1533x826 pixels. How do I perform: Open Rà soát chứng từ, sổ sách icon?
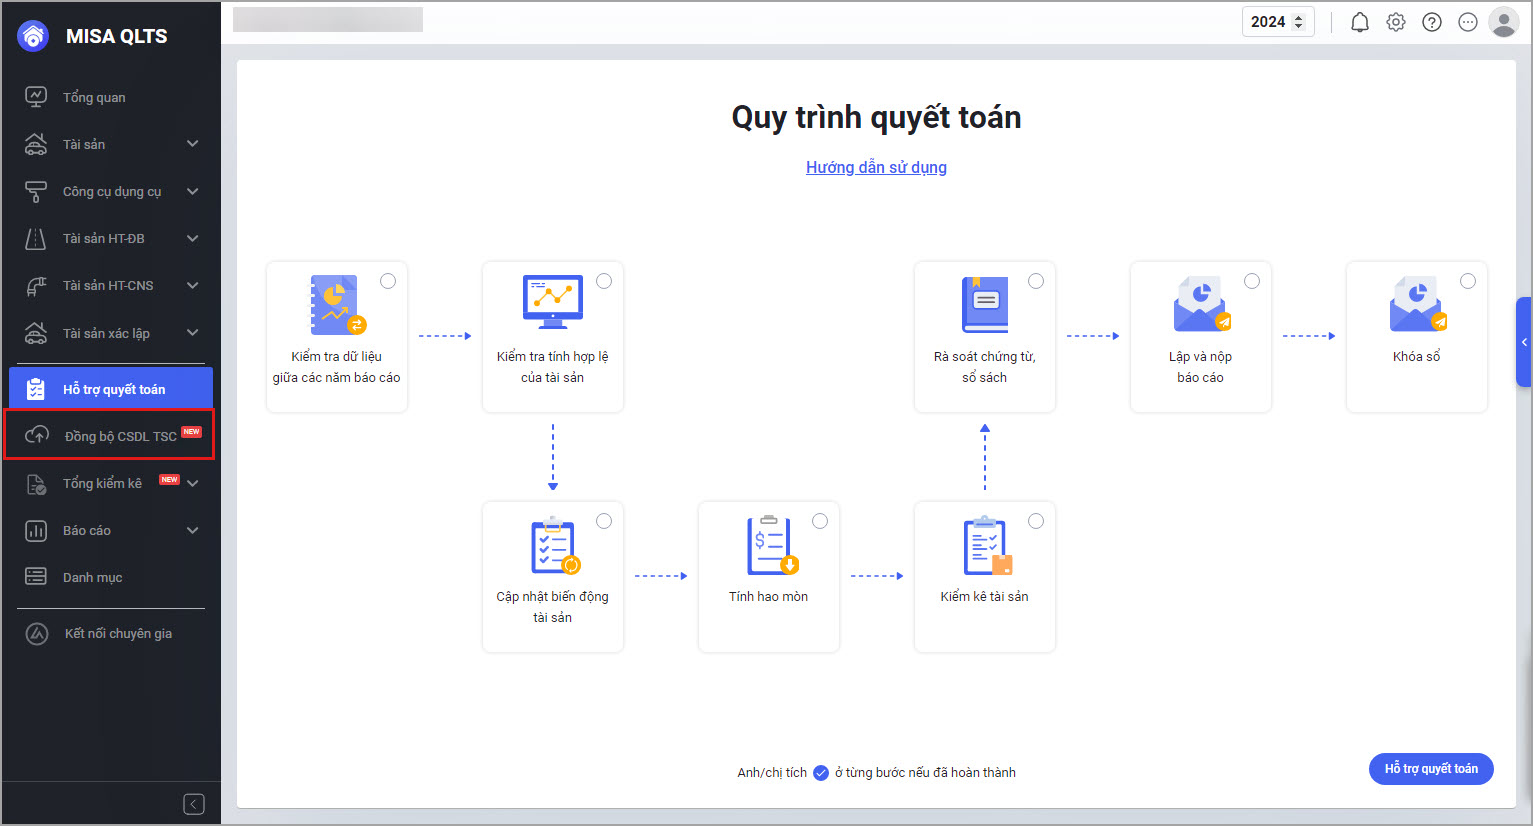pos(985,304)
